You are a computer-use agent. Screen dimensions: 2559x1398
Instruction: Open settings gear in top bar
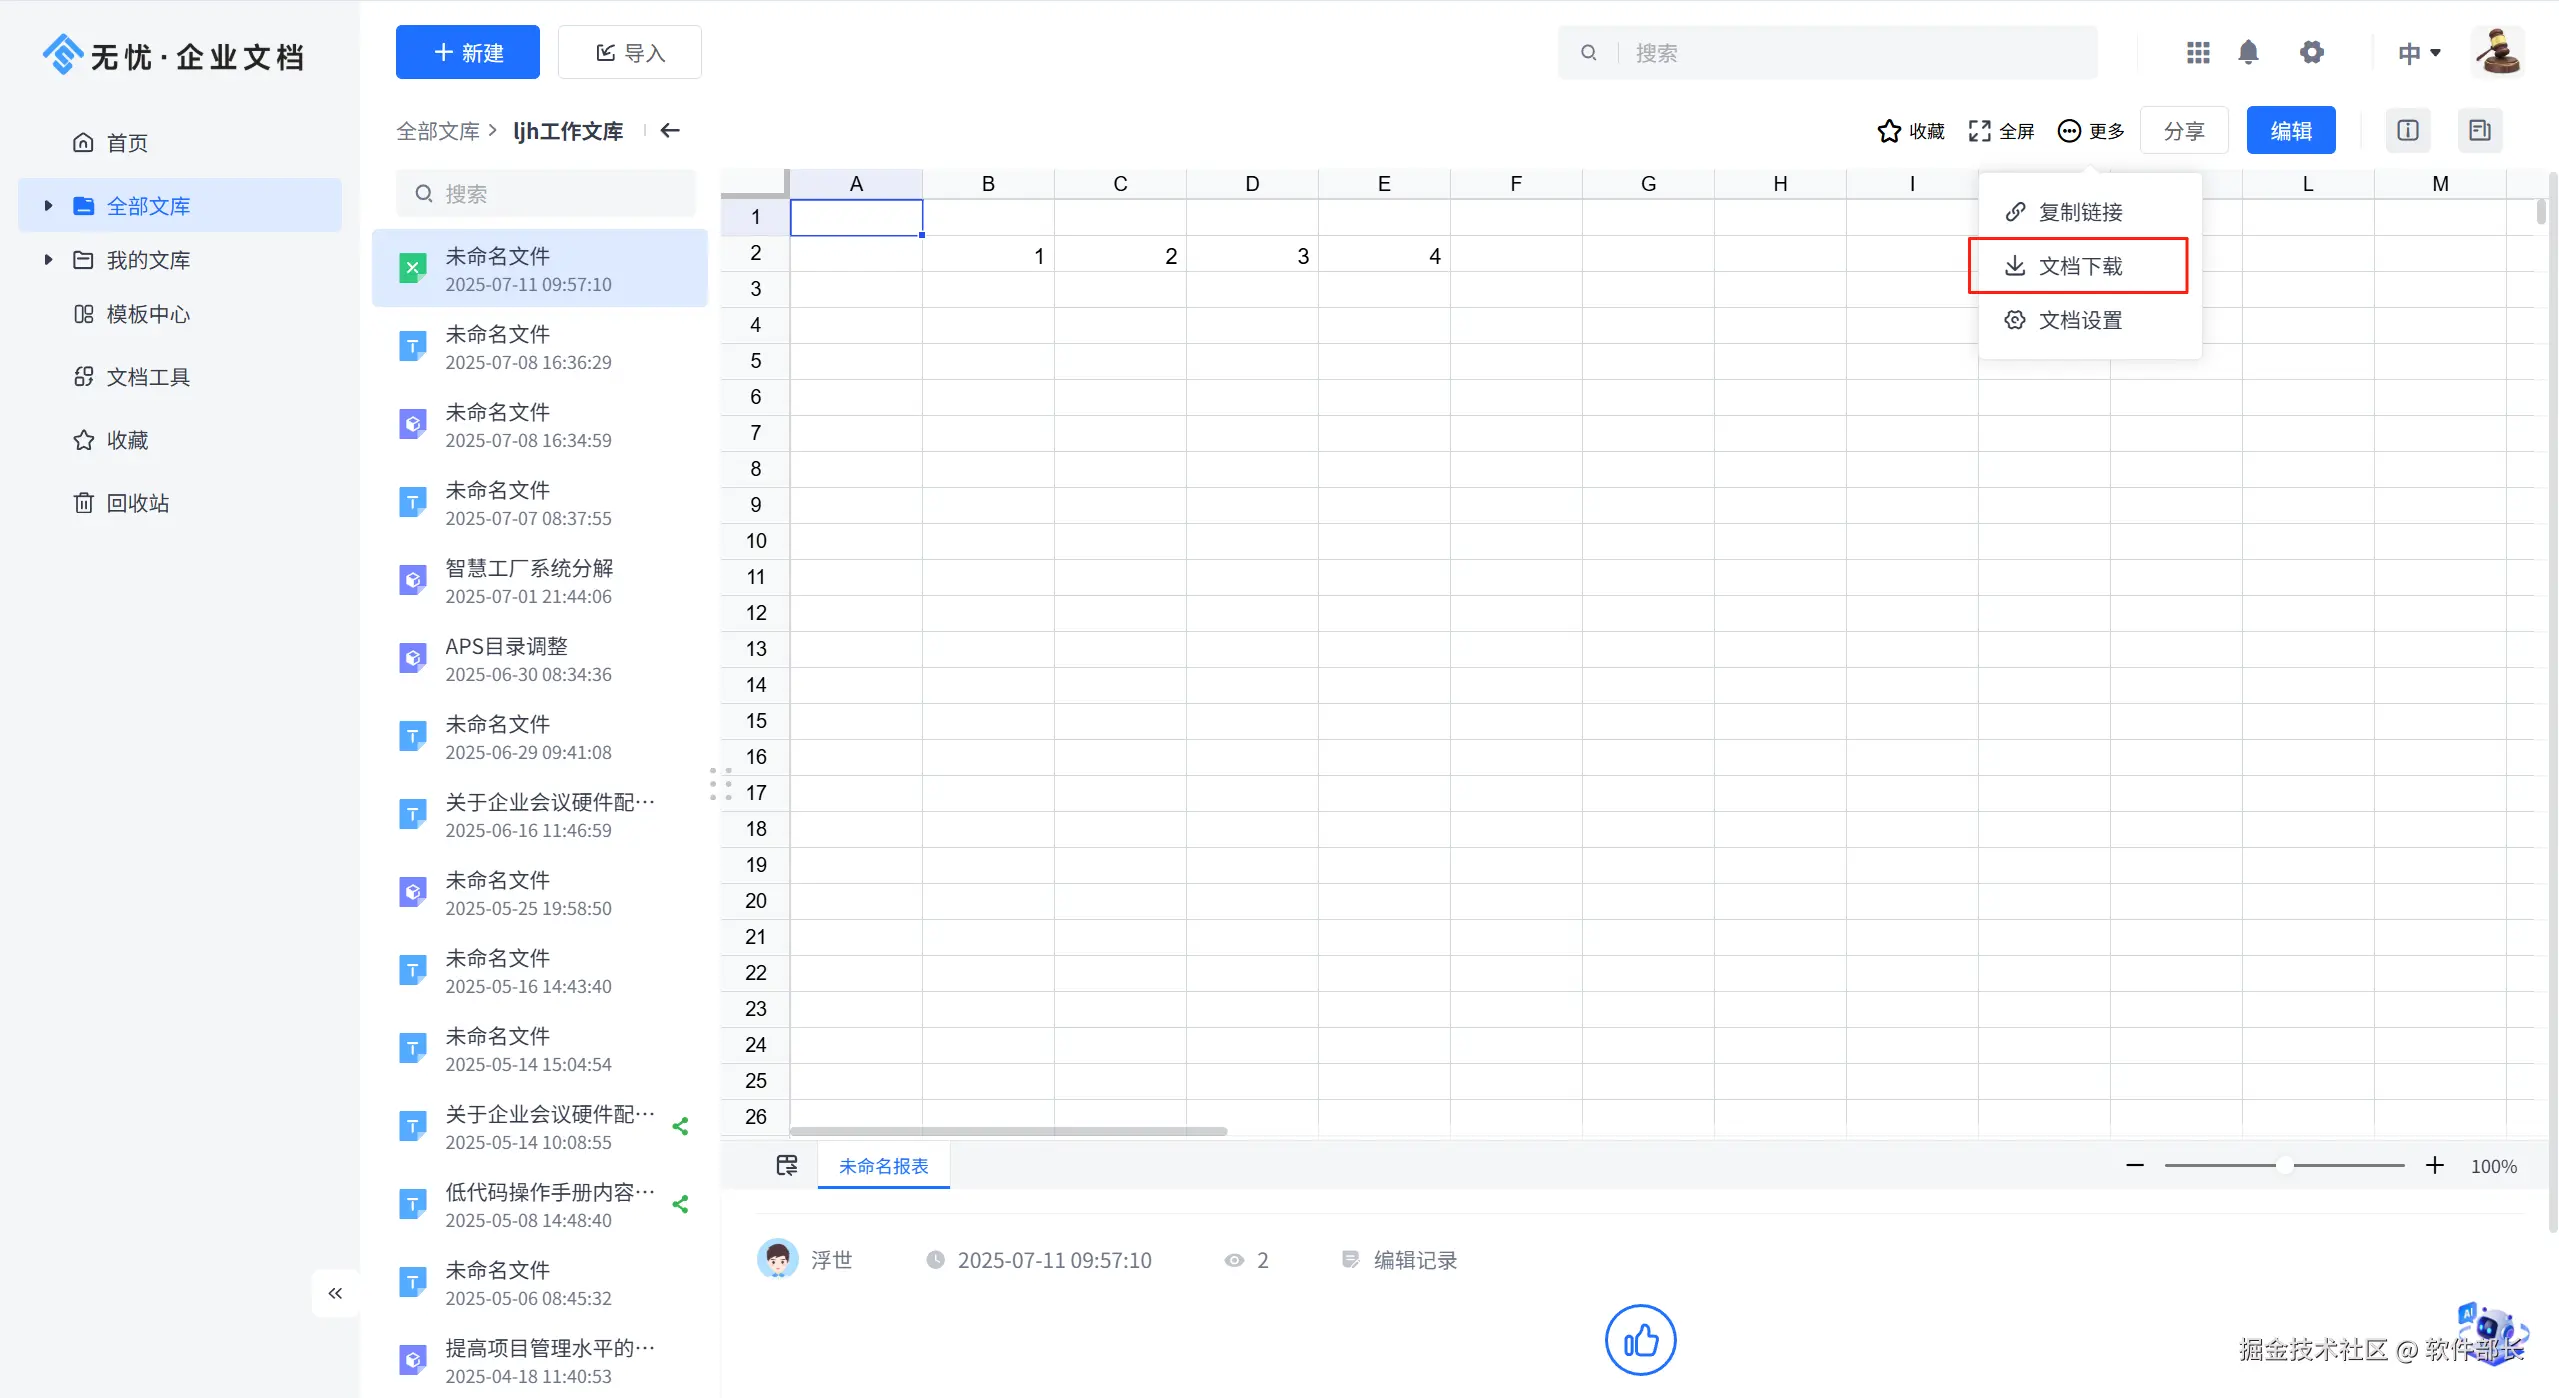coord(2311,52)
